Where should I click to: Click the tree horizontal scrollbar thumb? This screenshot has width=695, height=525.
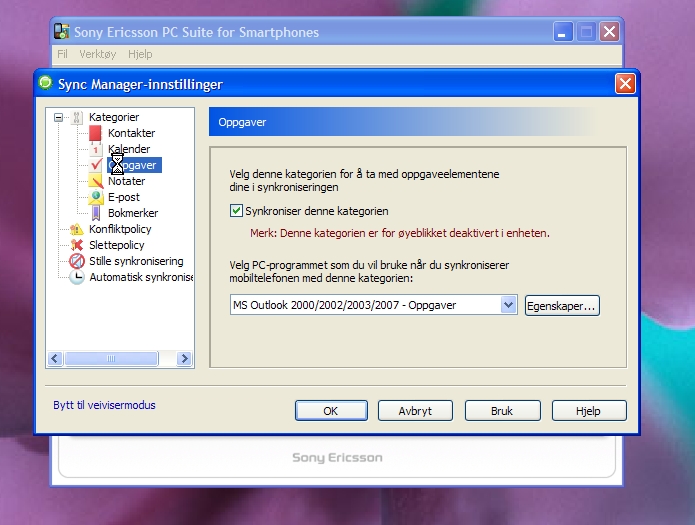click(111, 358)
